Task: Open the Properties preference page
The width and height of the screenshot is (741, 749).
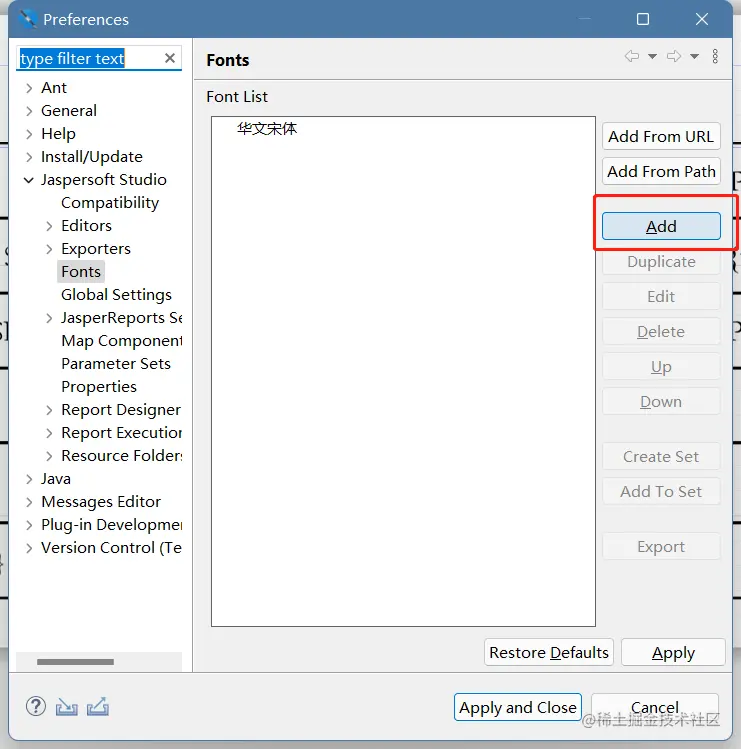Action: coord(99,387)
